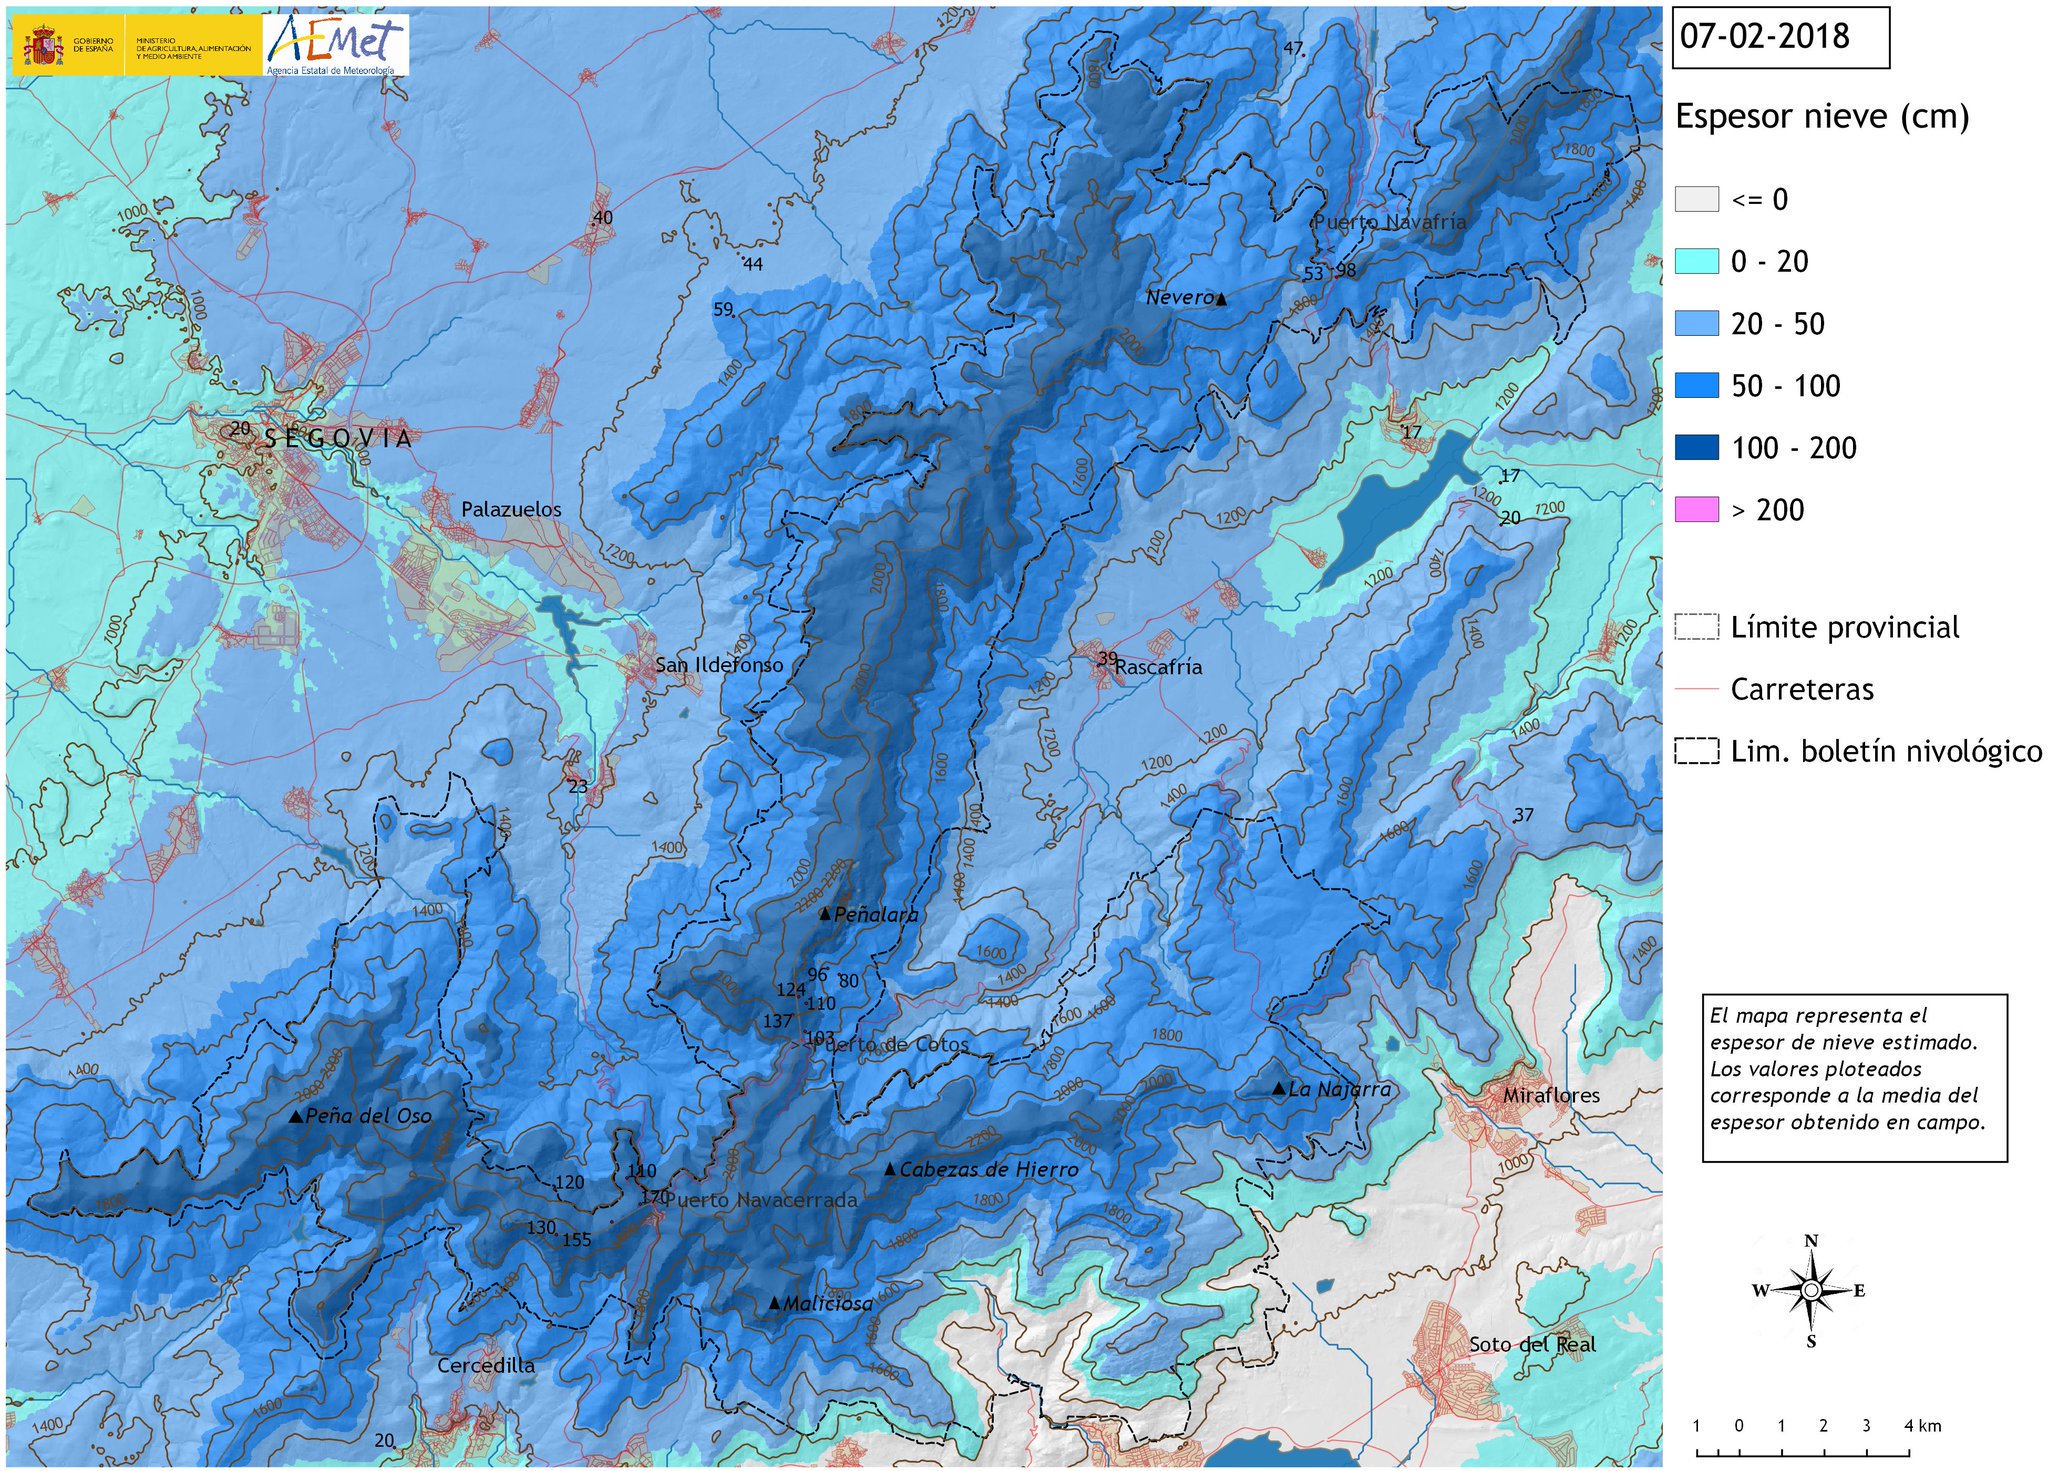This screenshot has width=2048, height=1471.
Task: Click the snow depth value 44
Action: tap(753, 264)
